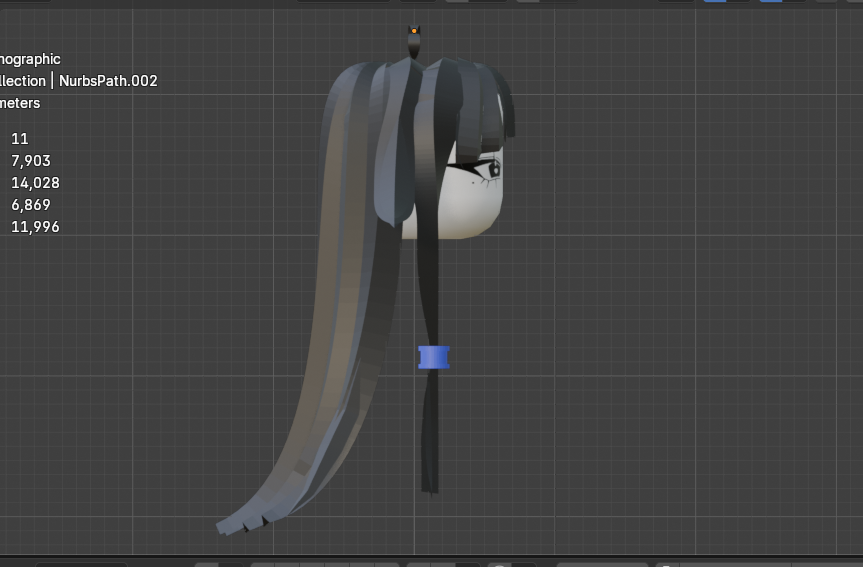Click the '14,028' statistics value
The width and height of the screenshot is (863, 567).
click(35, 183)
